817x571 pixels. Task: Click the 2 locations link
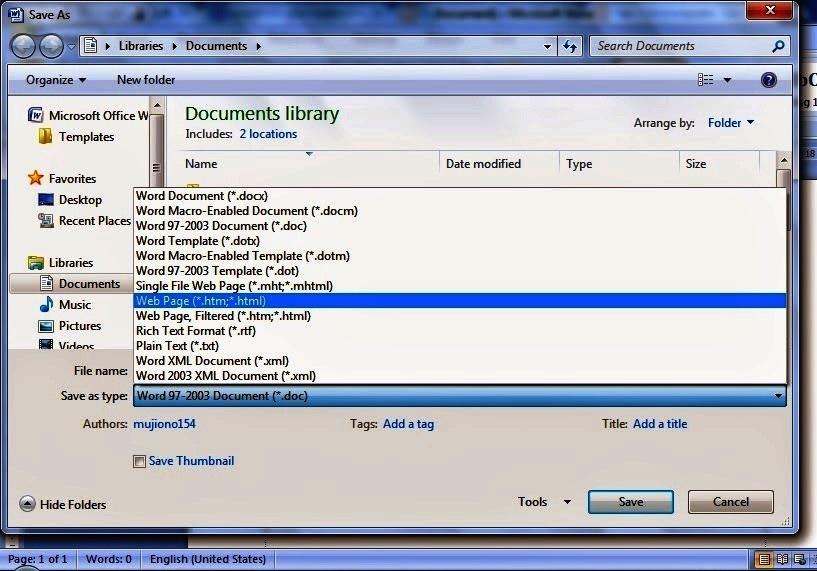pyautogui.click(x=268, y=134)
